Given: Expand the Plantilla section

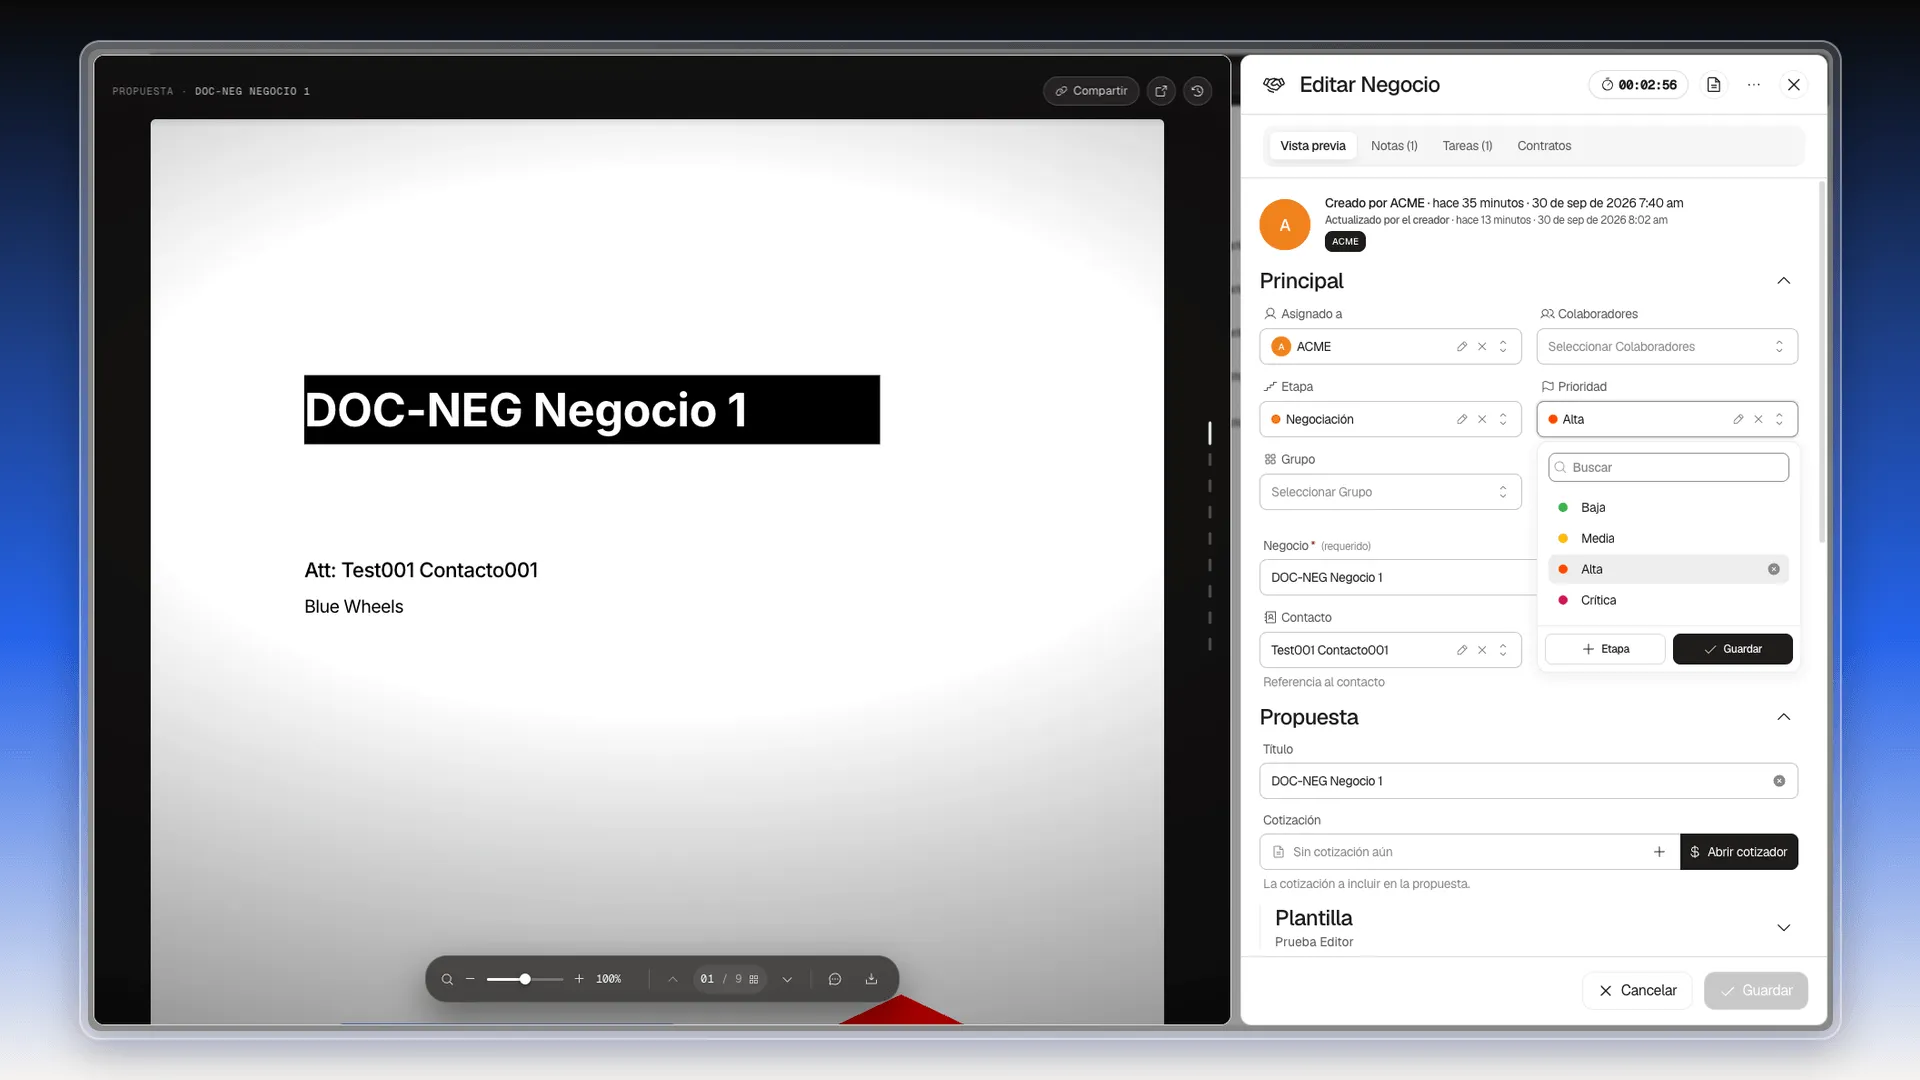Looking at the screenshot, I should [x=1783, y=928].
